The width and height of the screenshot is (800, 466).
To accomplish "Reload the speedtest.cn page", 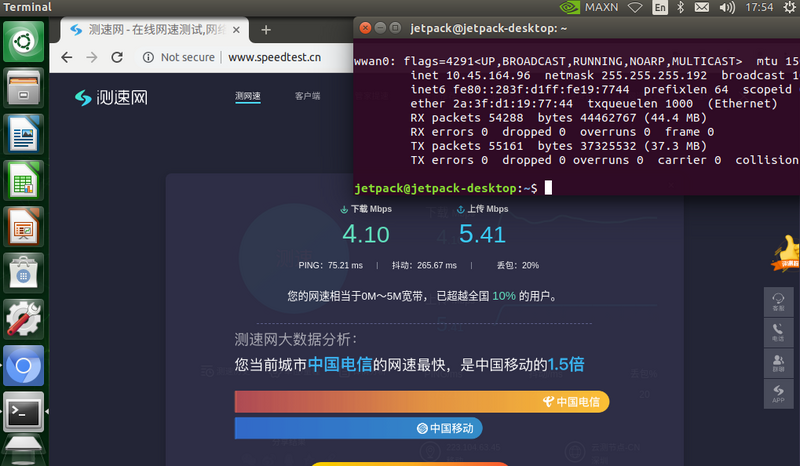I will 117,57.
